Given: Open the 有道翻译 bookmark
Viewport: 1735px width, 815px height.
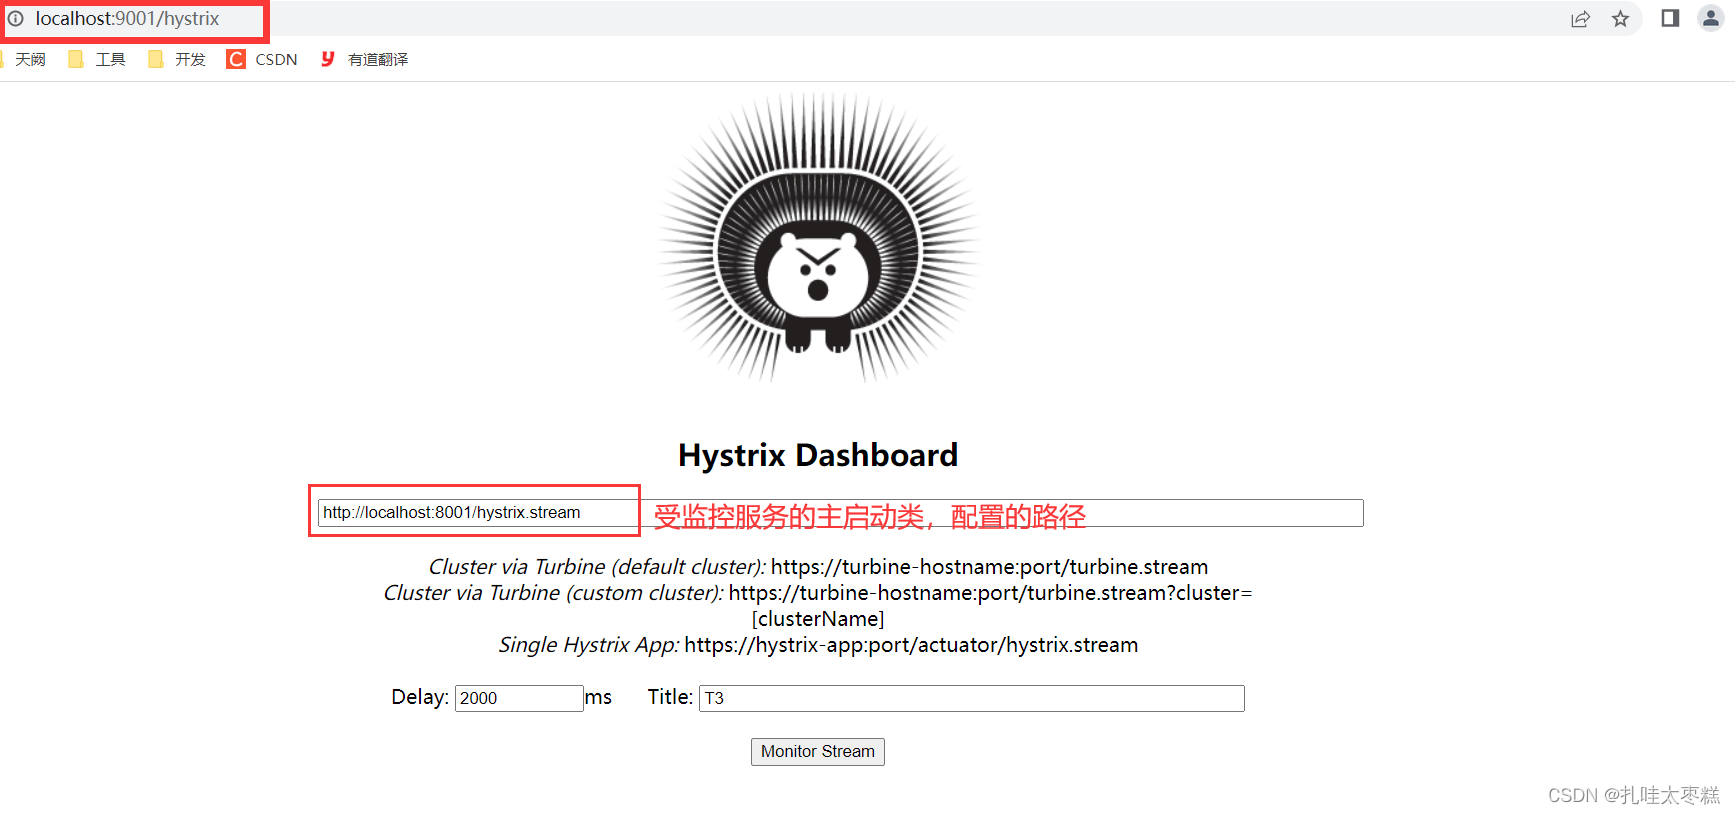Looking at the screenshot, I should pyautogui.click(x=364, y=59).
